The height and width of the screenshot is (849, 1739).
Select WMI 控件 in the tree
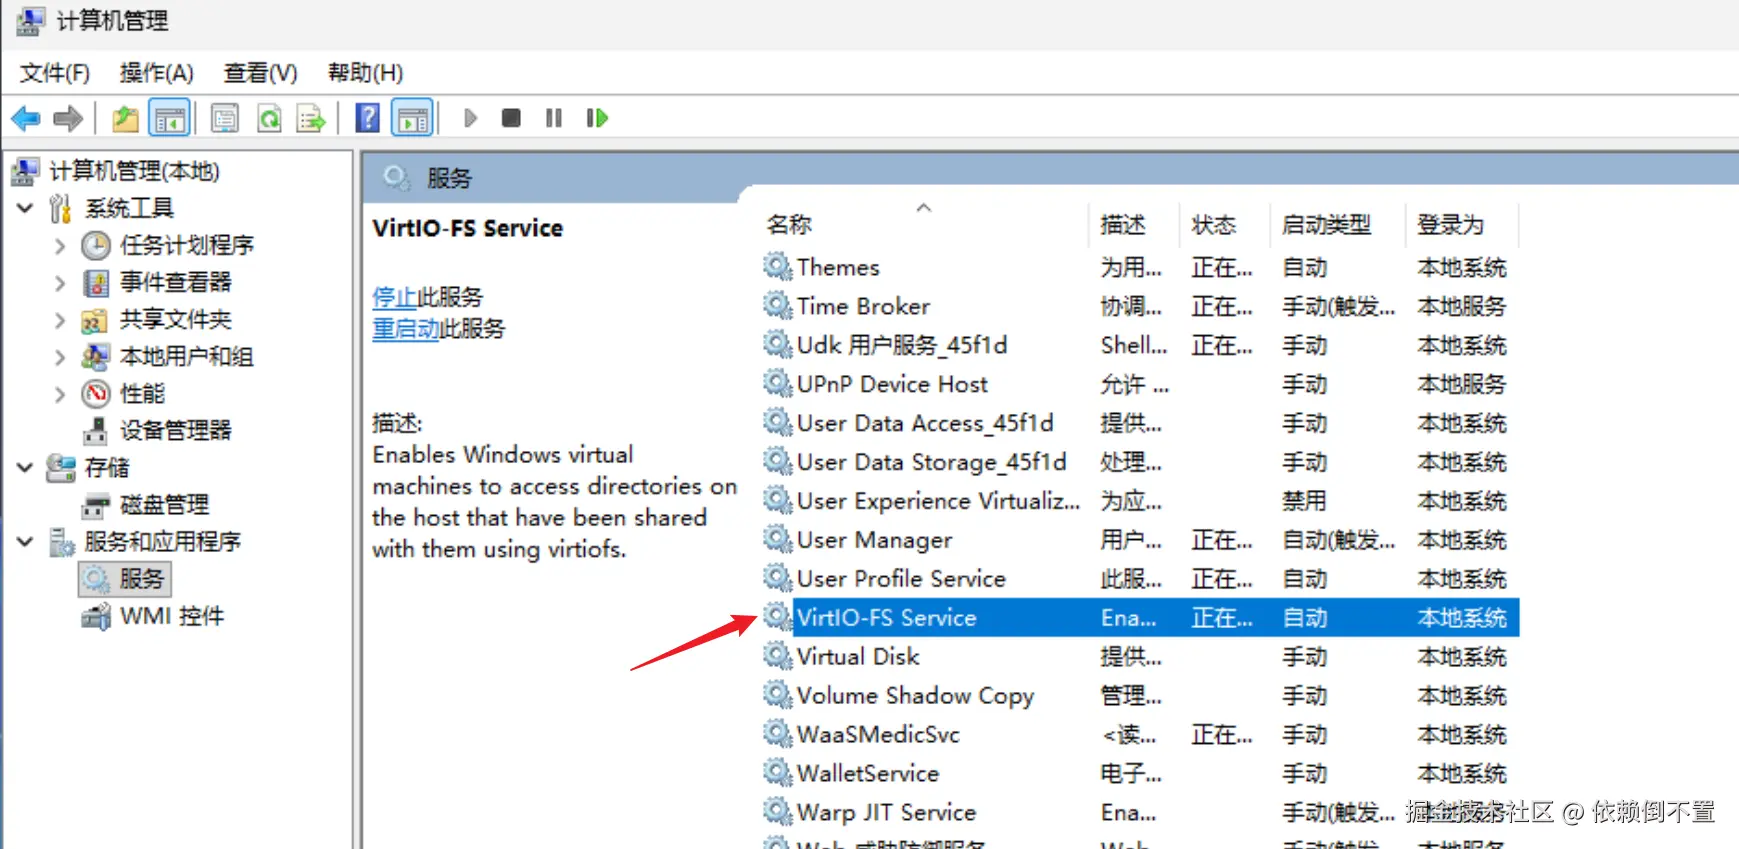coord(171,616)
